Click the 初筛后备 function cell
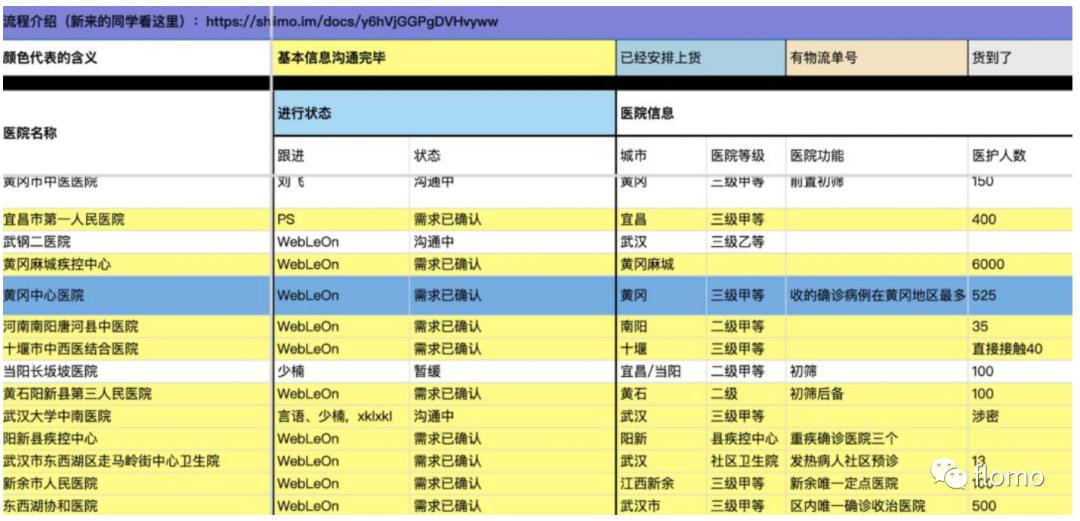Viewport: 1080px width, 521px height. point(877,394)
